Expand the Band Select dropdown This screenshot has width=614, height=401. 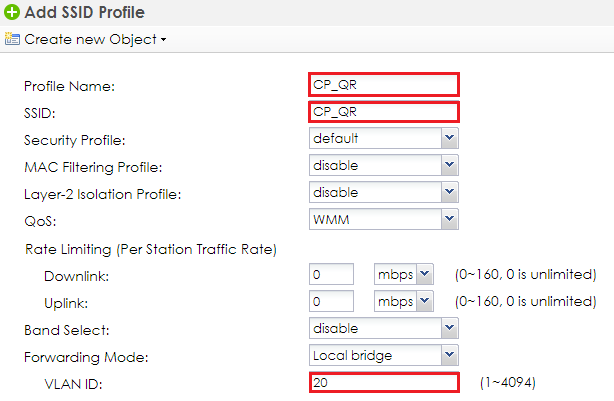tap(384, 328)
